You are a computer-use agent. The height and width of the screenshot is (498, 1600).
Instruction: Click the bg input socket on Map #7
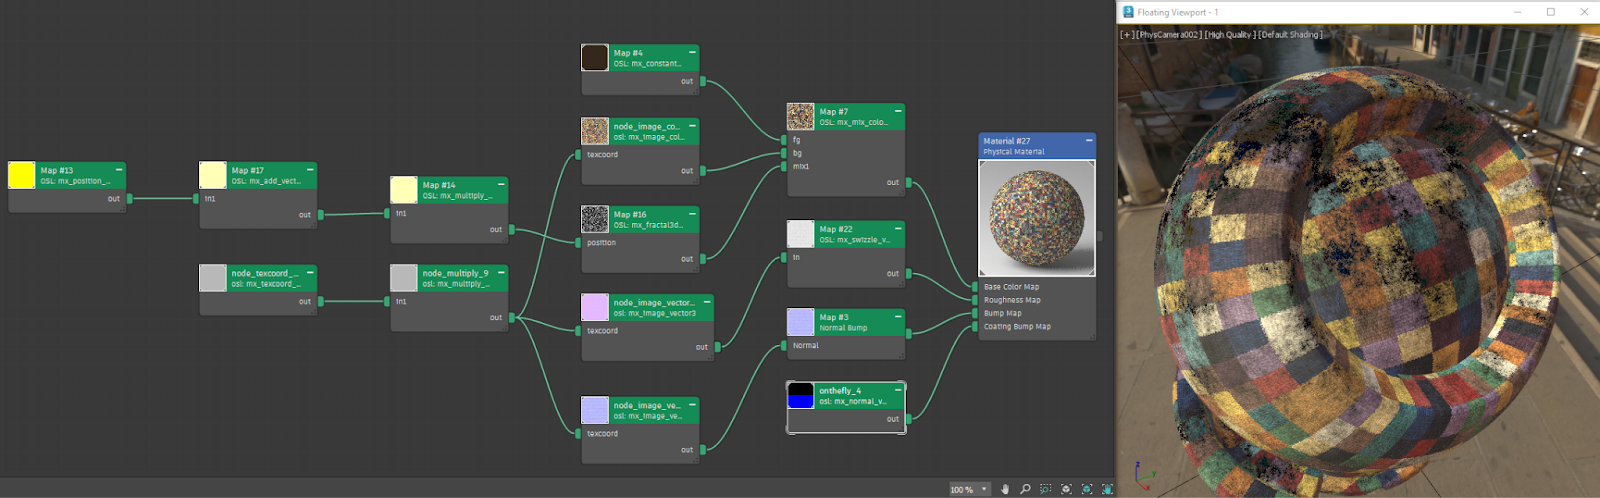pos(784,153)
